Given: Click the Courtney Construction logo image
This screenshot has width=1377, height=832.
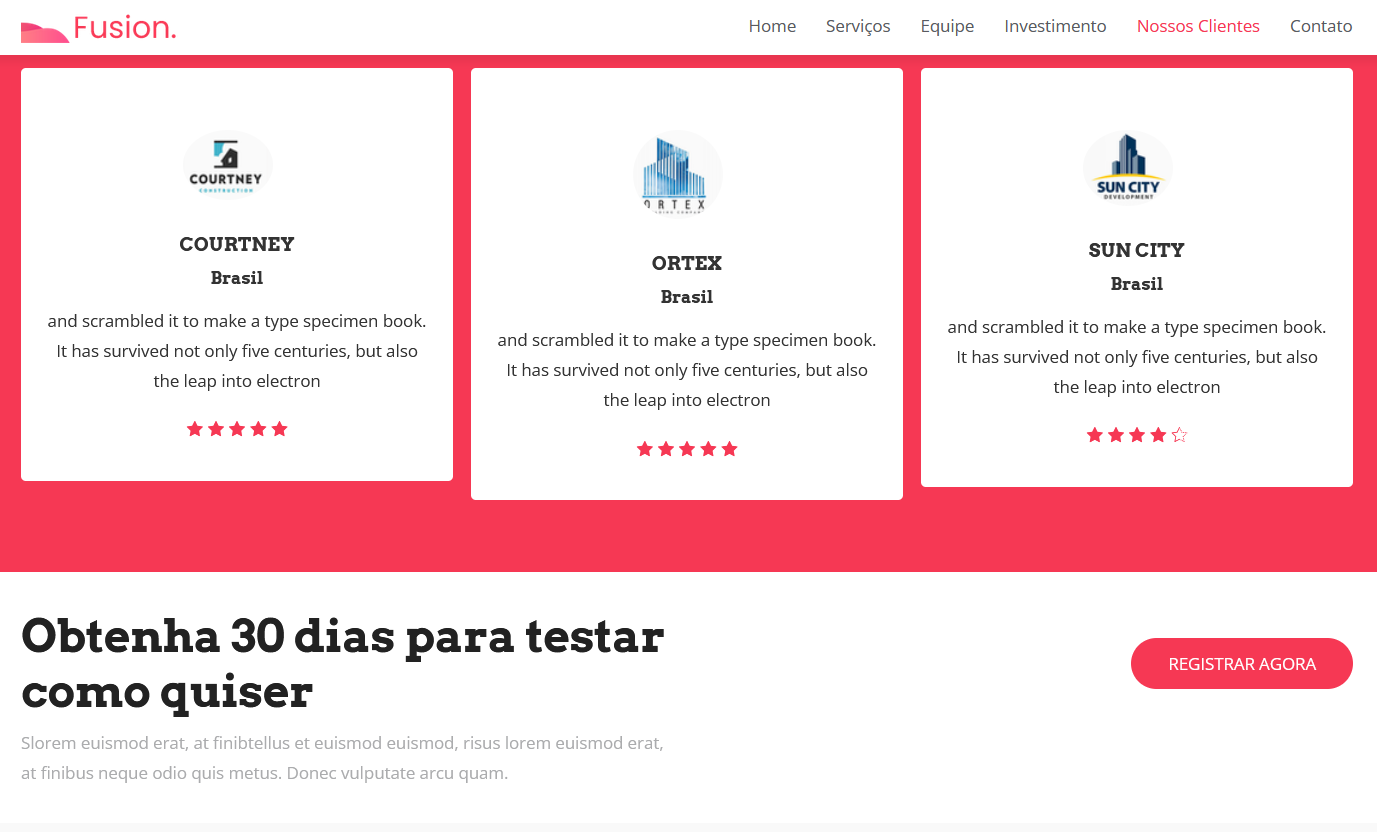Looking at the screenshot, I should (227, 166).
